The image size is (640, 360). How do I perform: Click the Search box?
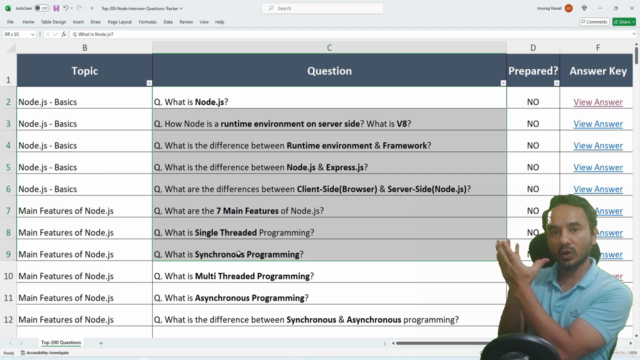tap(322, 8)
